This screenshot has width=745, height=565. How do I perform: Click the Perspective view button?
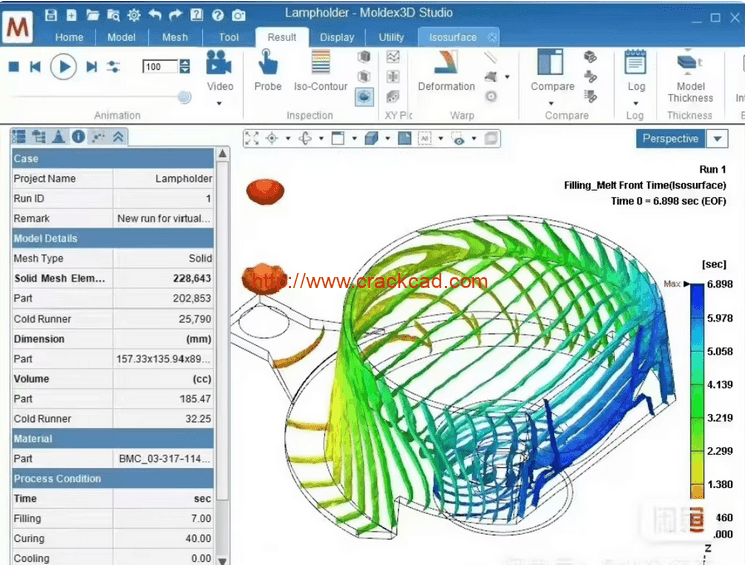(670, 138)
